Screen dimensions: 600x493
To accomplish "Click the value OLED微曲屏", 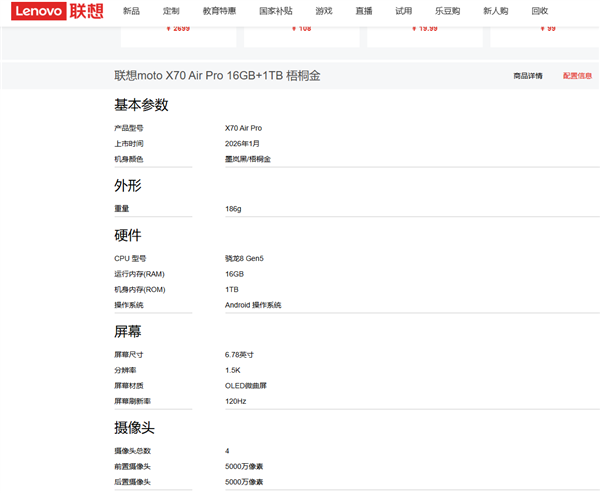I will pyautogui.click(x=246, y=386).
